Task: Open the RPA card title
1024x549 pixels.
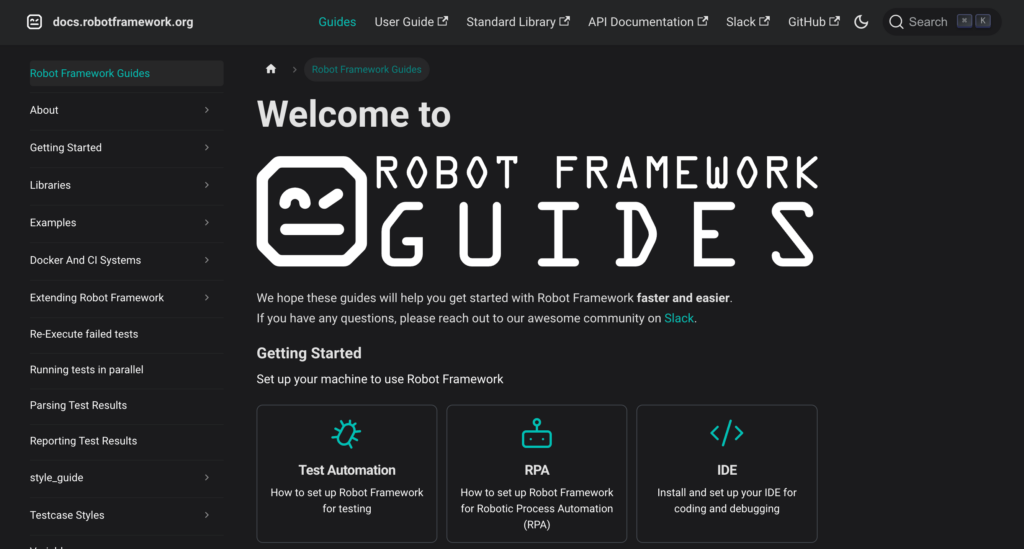Action: (537, 470)
